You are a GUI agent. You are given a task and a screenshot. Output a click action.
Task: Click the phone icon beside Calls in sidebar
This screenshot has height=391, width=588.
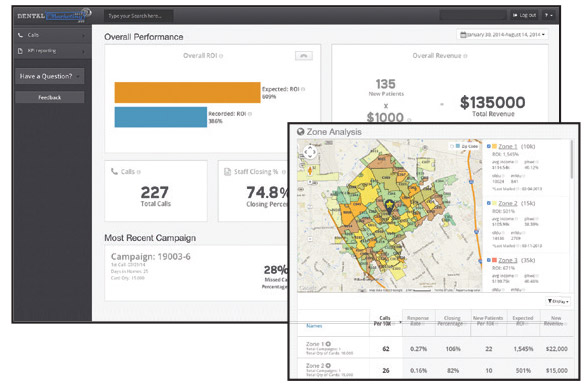pos(20,35)
